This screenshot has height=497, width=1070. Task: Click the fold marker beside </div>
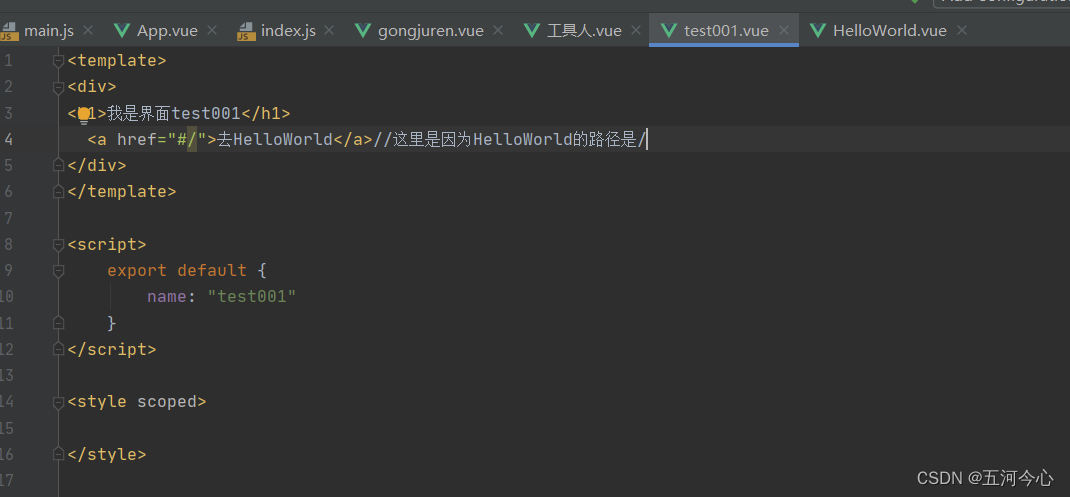click(59, 166)
